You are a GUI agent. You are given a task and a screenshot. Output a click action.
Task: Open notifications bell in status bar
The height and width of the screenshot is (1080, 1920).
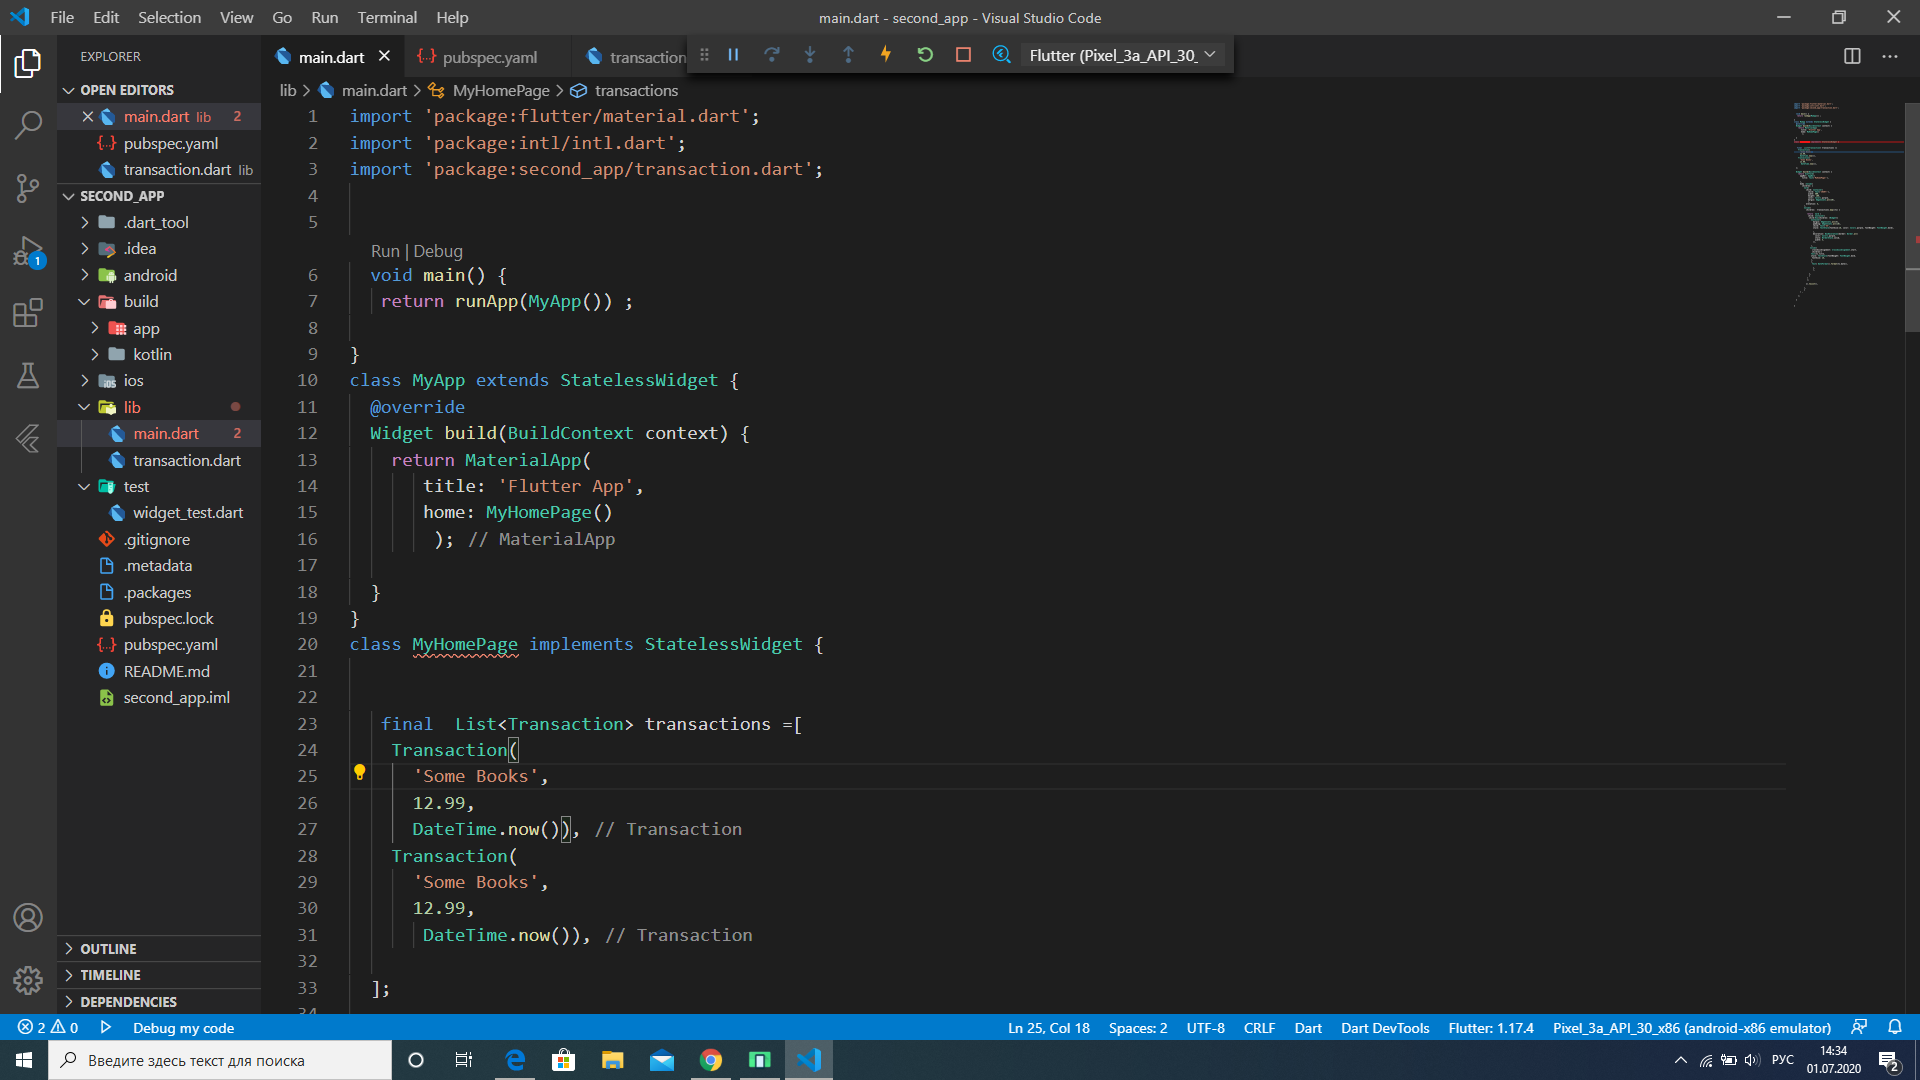pyautogui.click(x=1895, y=1027)
